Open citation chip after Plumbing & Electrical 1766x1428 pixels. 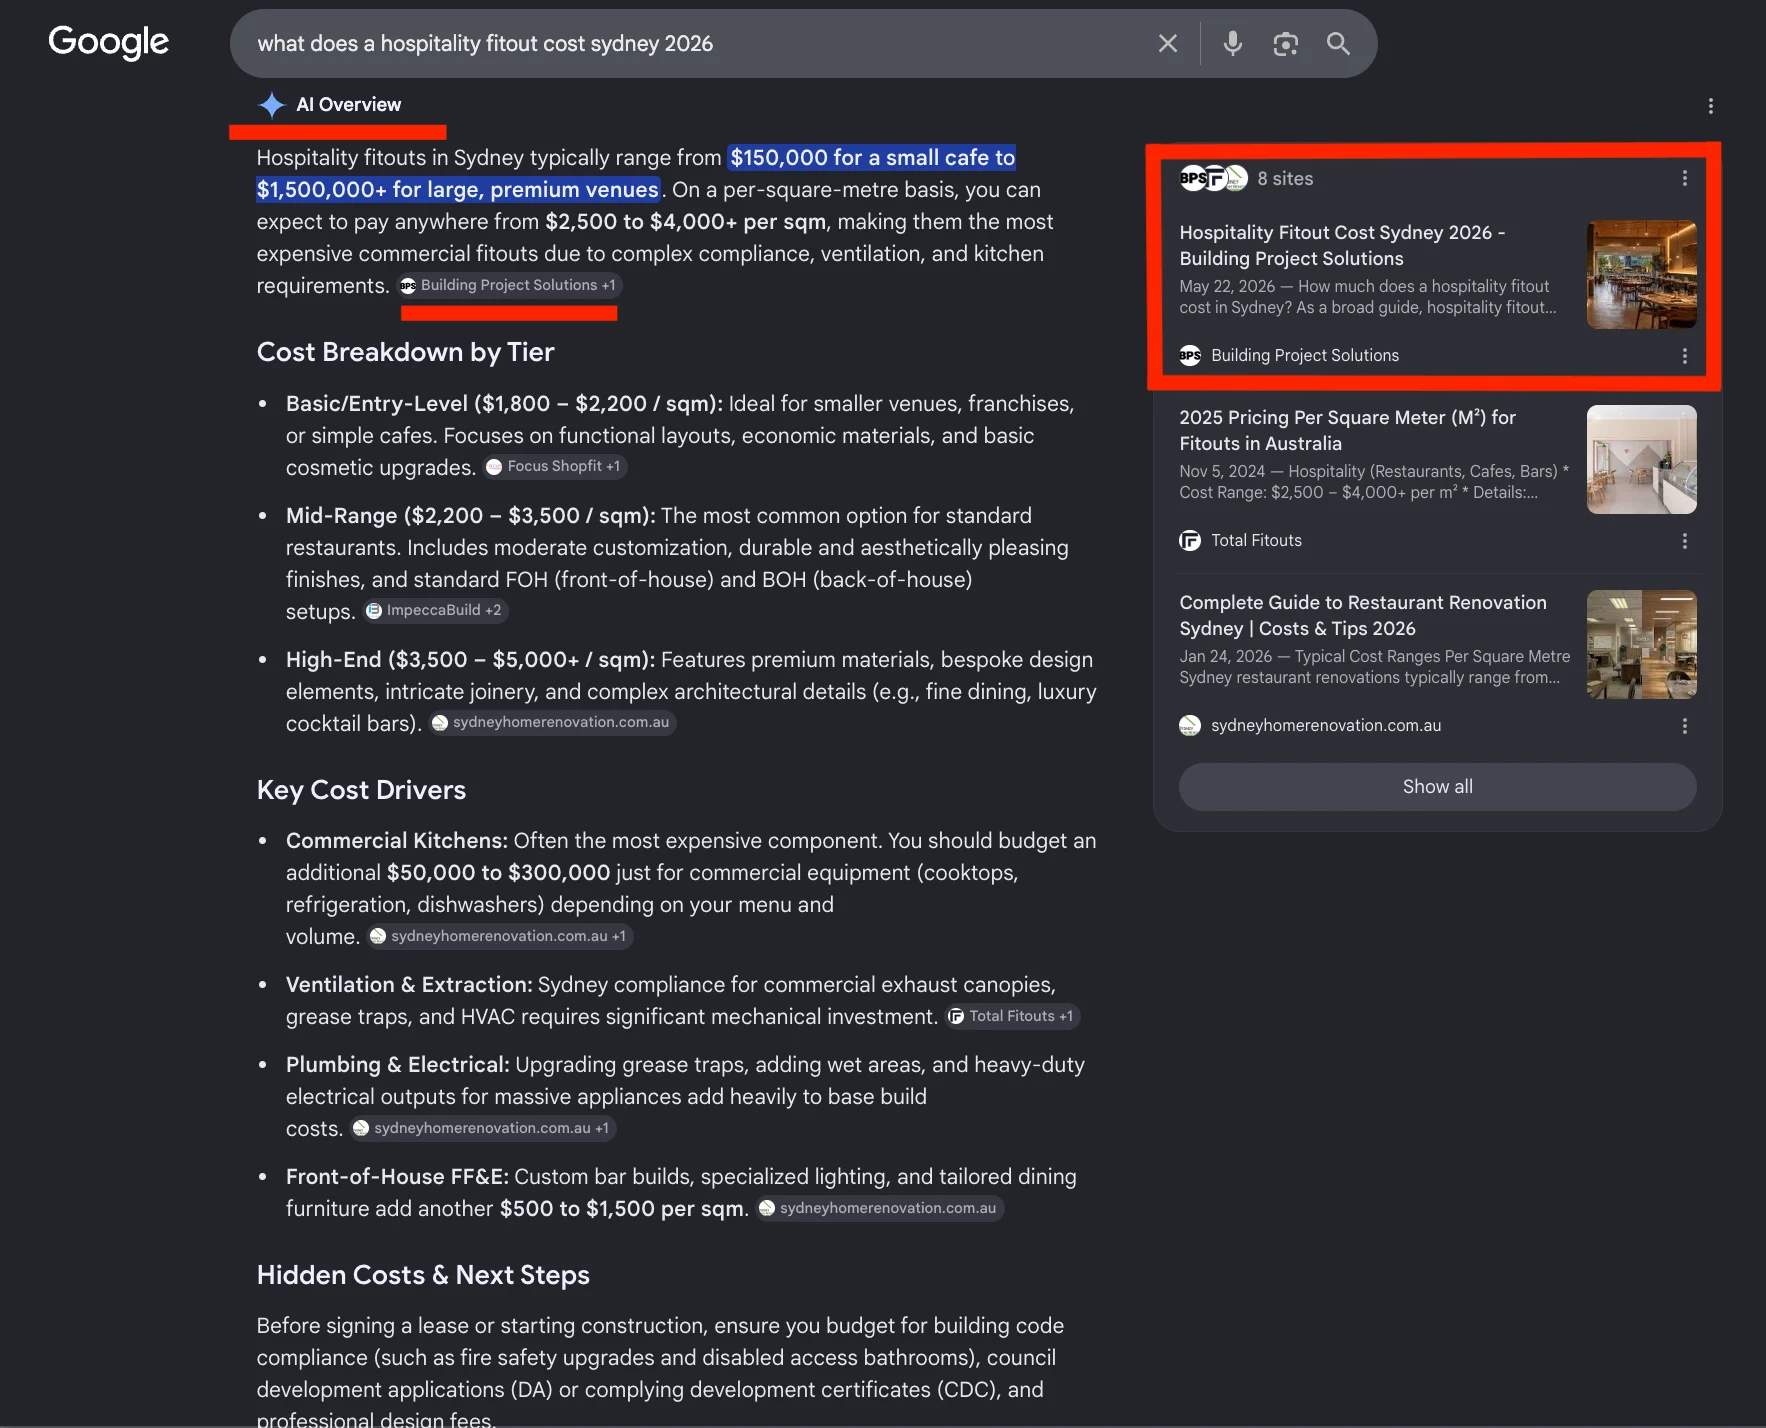(x=483, y=1129)
